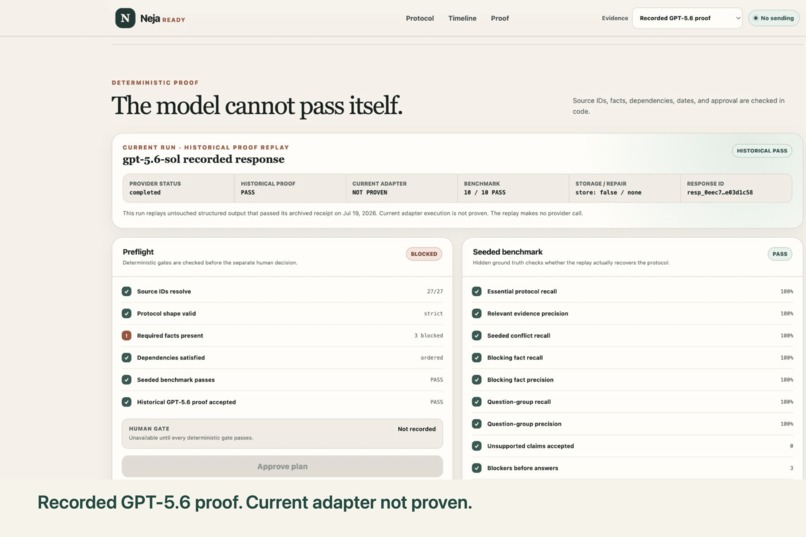Click the PASS badge in Seeded benchmark

click(780, 254)
